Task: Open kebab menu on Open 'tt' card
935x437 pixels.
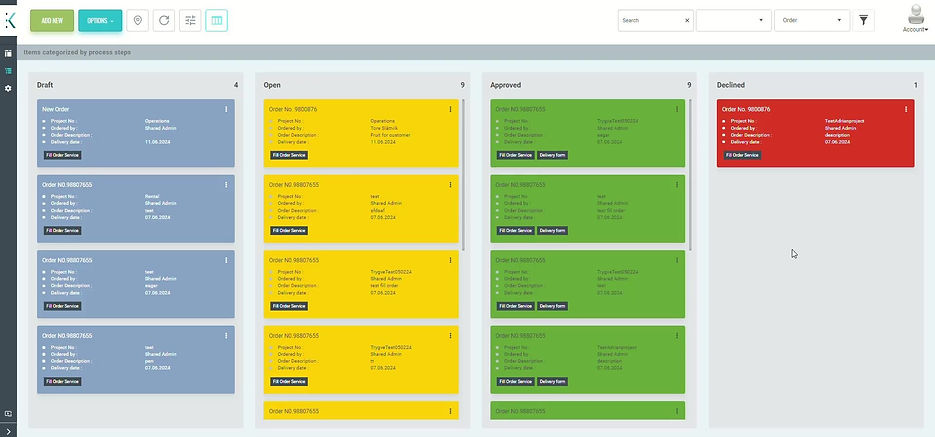Action: tap(450, 336)
